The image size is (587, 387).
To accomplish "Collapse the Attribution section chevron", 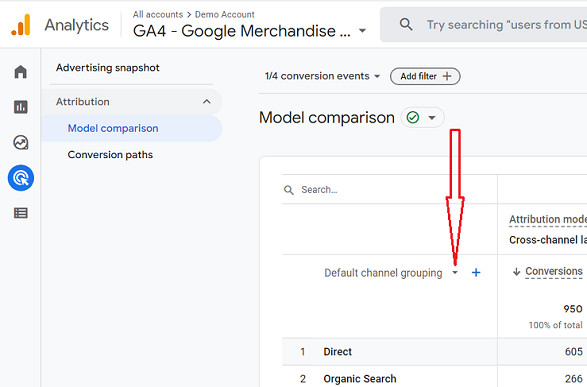I will pyautogui.click(x=207, y=102).
